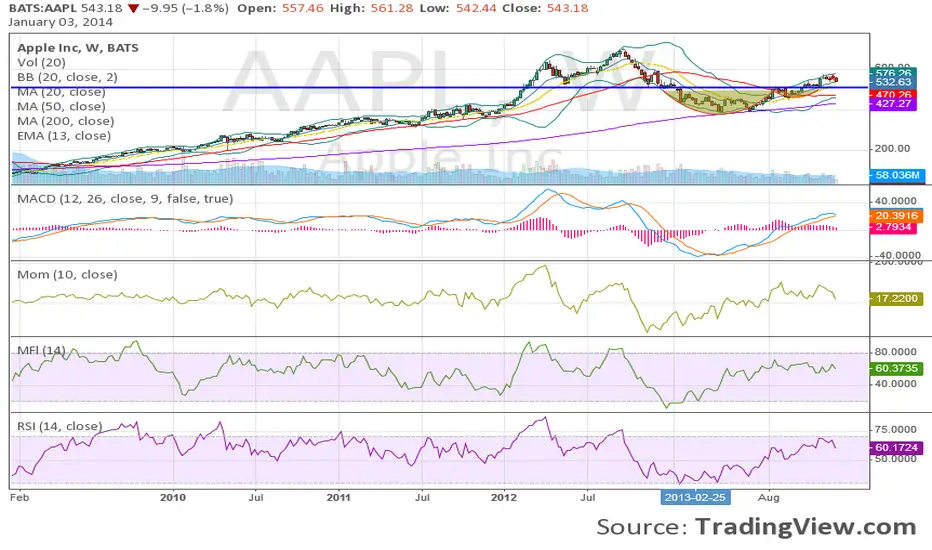Click the pink 2.7934 MACD histogram tag
This screenshot has height=550, width=932.
(x=893, y=227)
